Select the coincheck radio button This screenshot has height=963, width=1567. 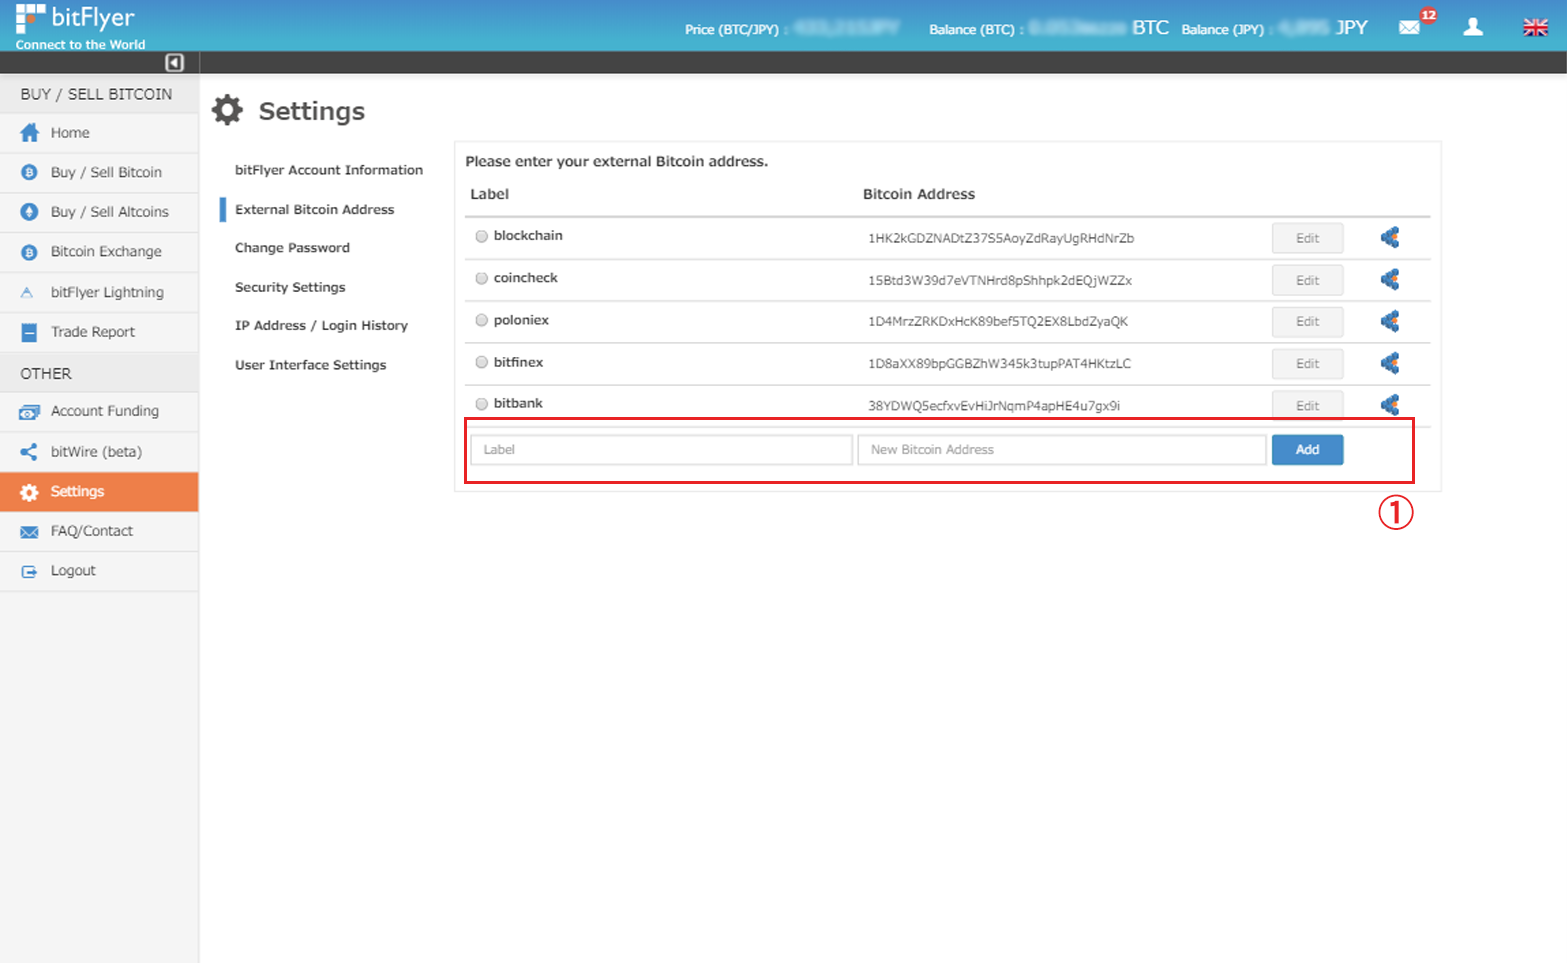(482, 278)
